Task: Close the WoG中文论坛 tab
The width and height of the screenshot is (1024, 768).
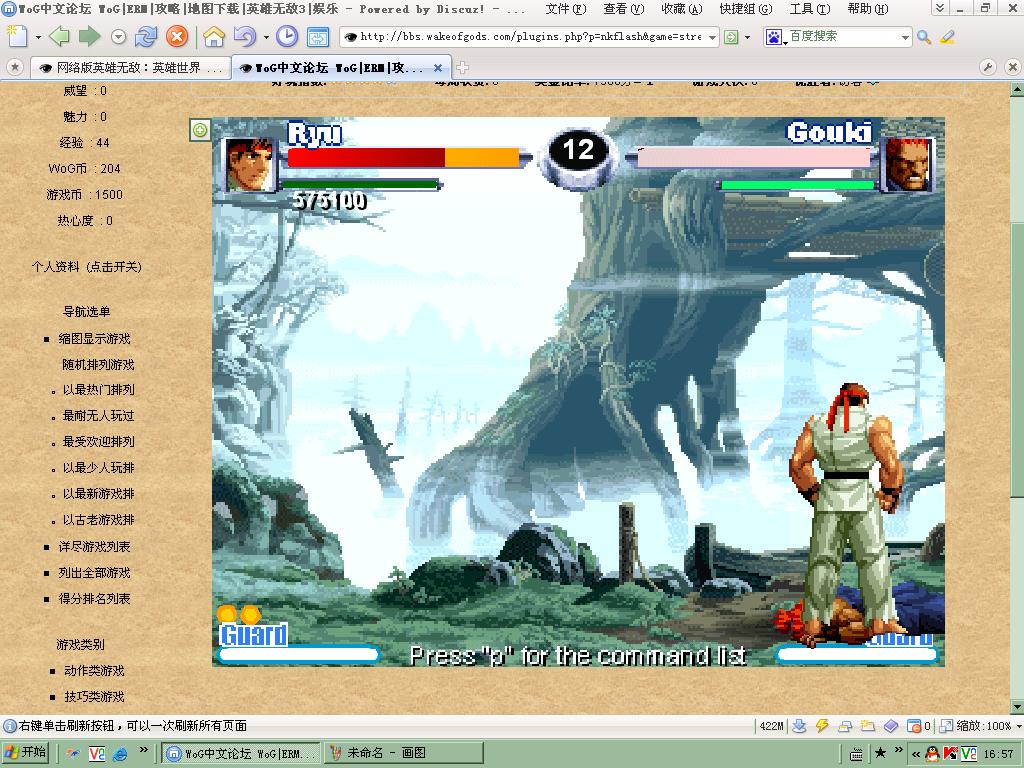Action: tap(438, 68)
